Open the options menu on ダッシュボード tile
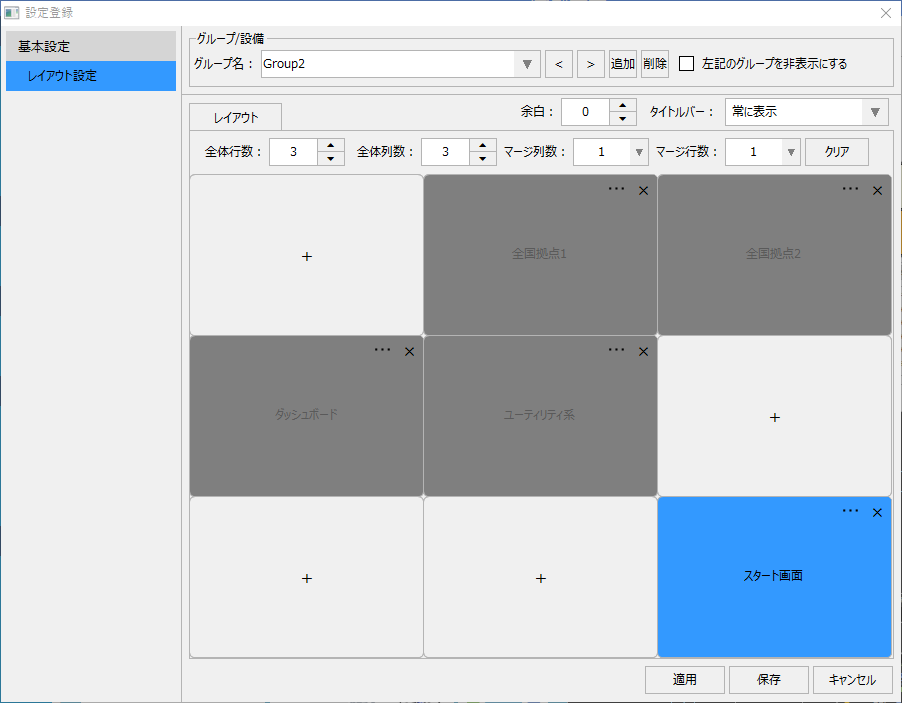 pyautogui.click(x=382, y=350)
